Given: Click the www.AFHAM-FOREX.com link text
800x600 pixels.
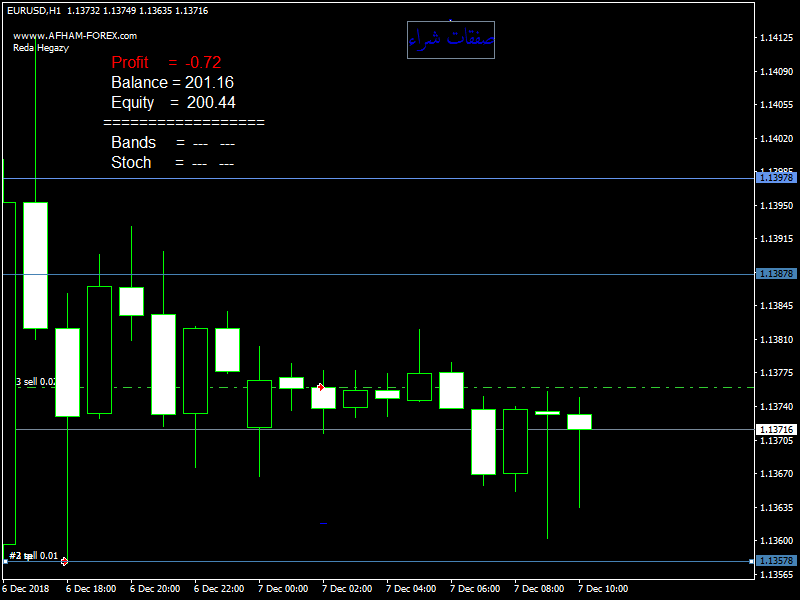Looking at the screenshot, I should 74,35.
